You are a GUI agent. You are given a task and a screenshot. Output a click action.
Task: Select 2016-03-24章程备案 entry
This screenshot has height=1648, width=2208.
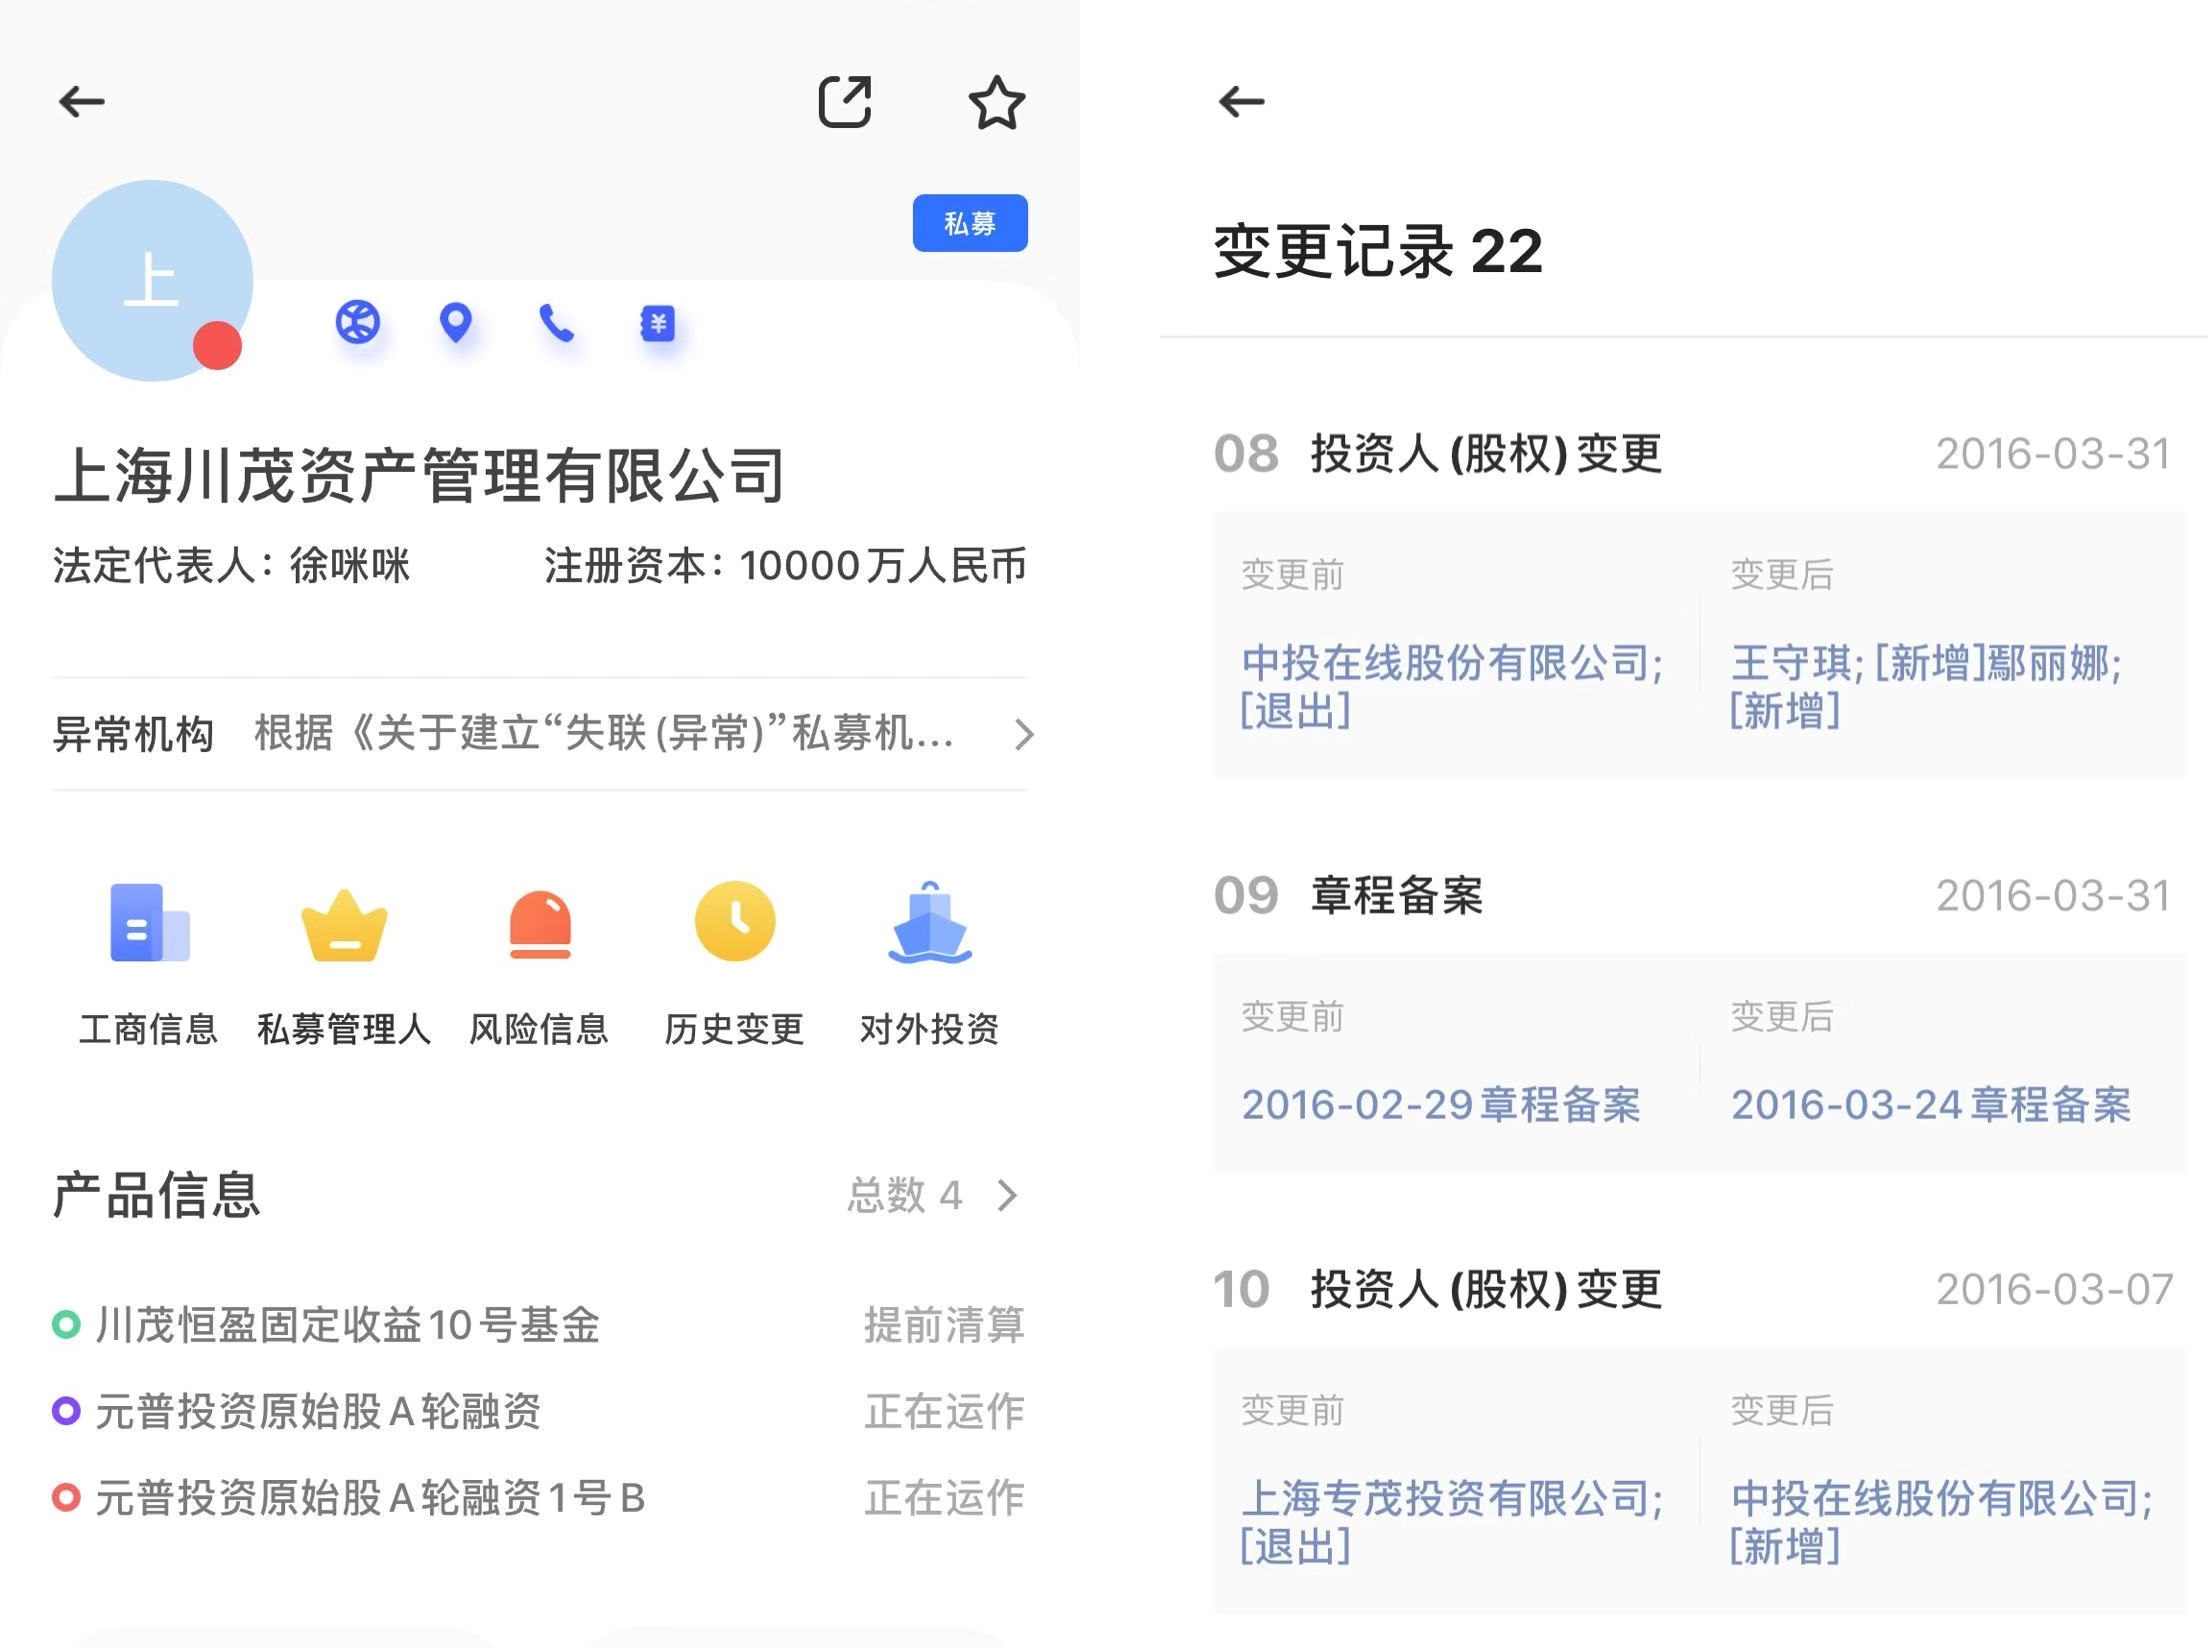1931,1105
